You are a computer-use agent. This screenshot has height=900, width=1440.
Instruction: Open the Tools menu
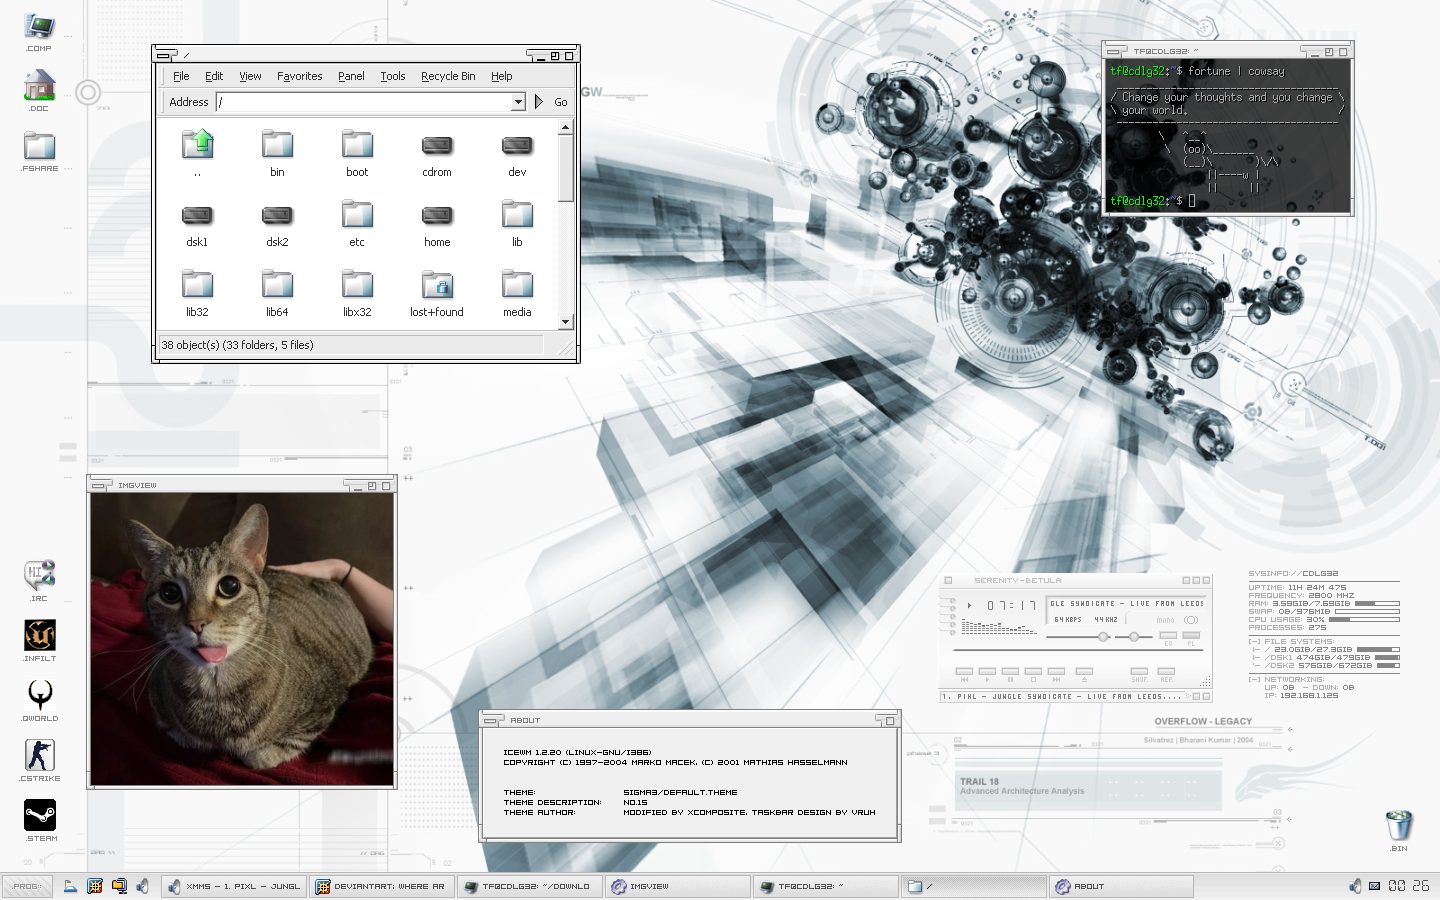(x=393, y=76)
